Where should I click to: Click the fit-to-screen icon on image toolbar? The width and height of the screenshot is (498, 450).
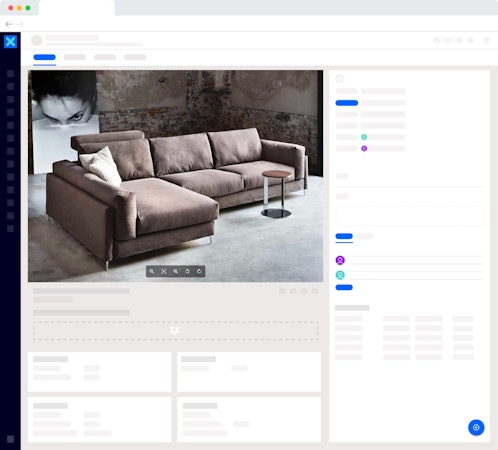pyautogui.click(x=164, y=271)
